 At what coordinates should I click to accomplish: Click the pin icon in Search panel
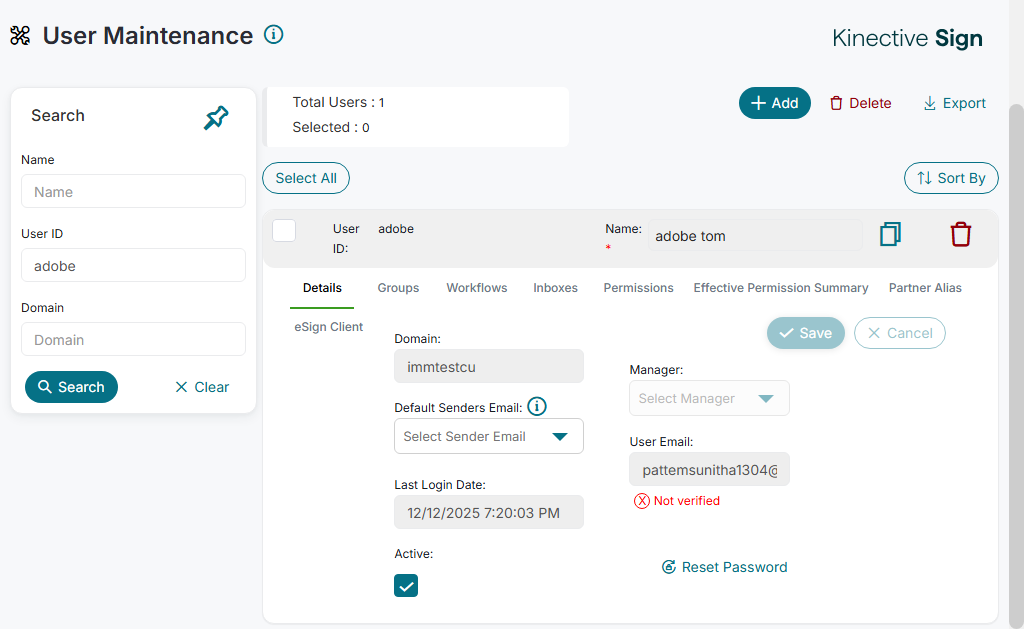(216, 118)
